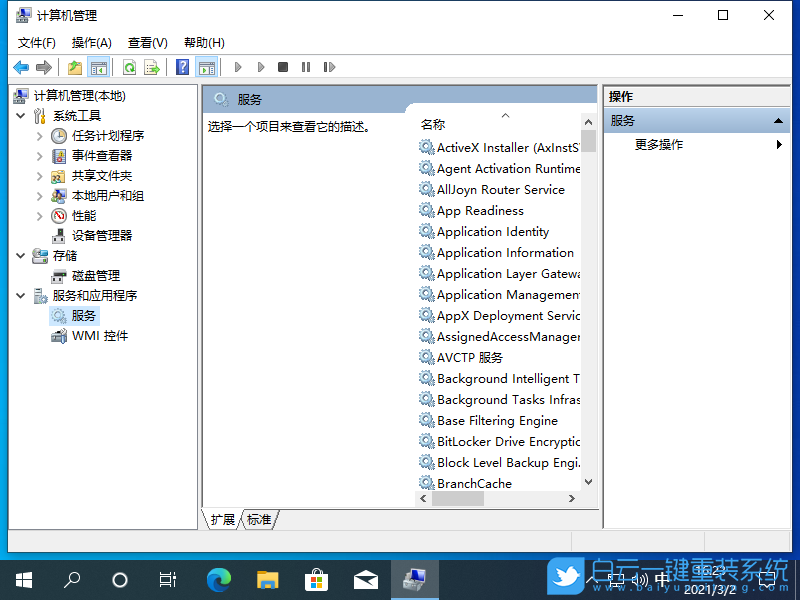Image resolution: width=800 pixels, height=600 pixels.
Task: Open the Microsoft Edge icon on the taskbar
Action: (217, 579)
